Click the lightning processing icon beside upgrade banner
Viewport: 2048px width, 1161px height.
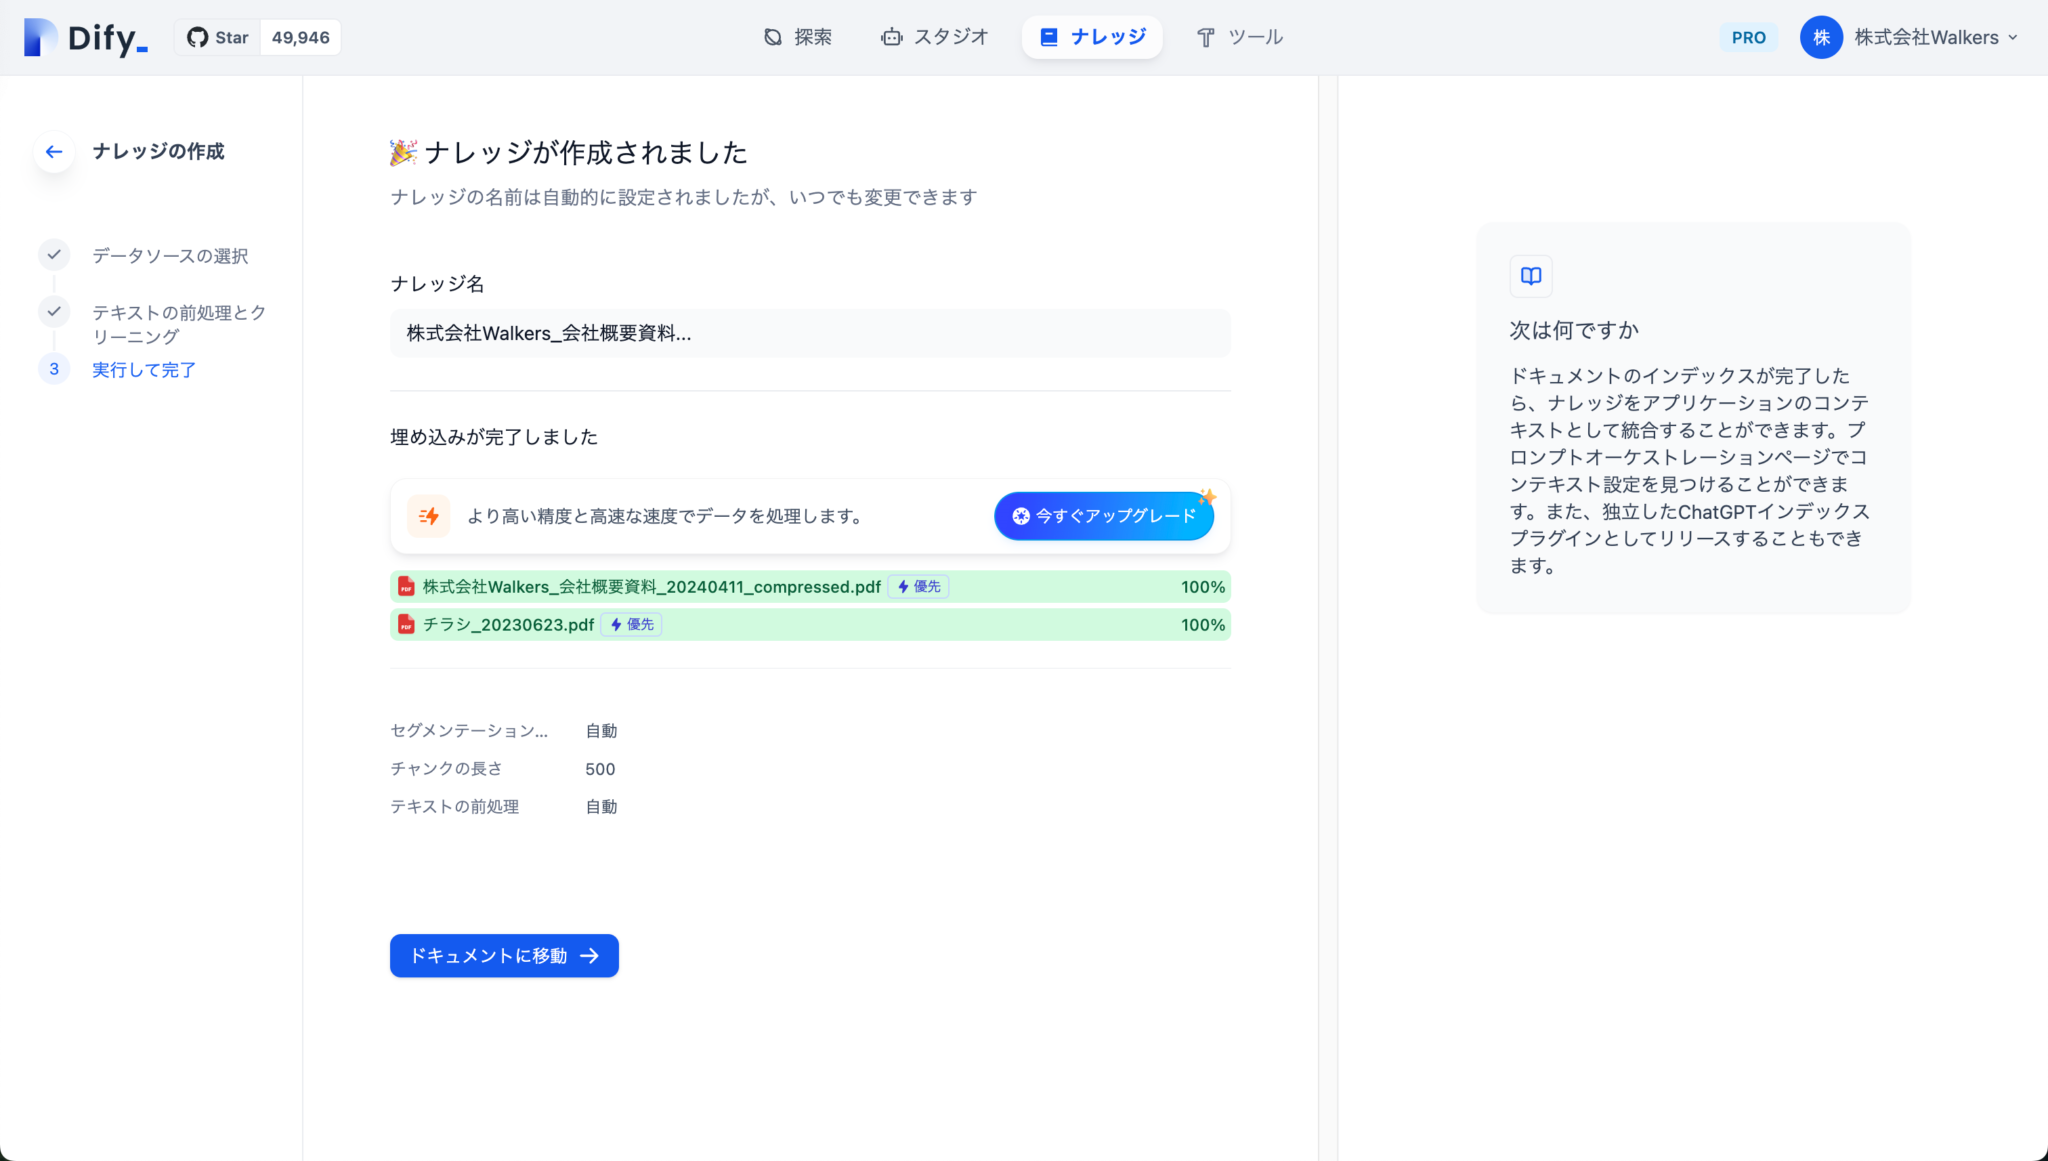click(x=429, y=516)
